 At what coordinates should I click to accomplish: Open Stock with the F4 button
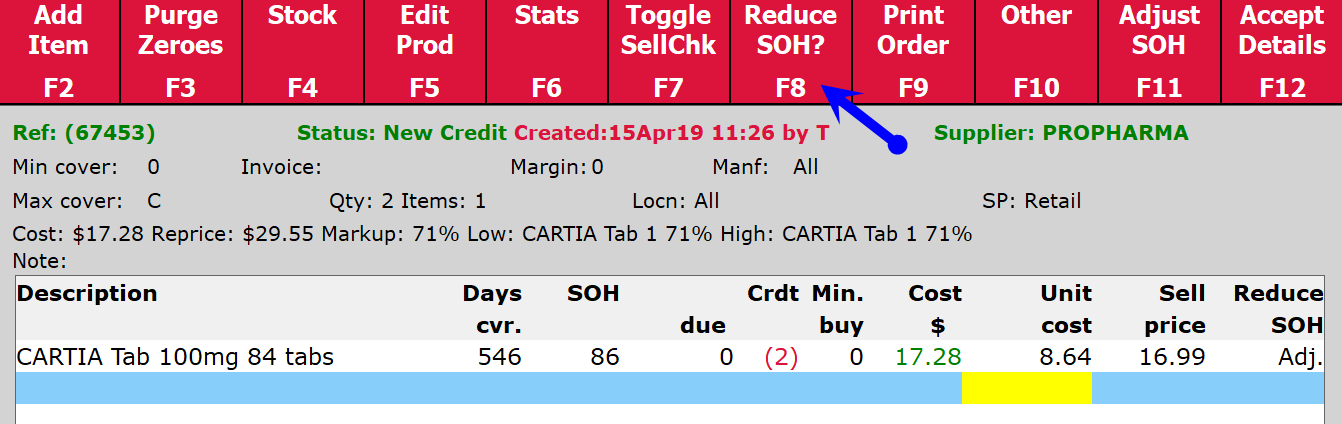click(303, 51)
